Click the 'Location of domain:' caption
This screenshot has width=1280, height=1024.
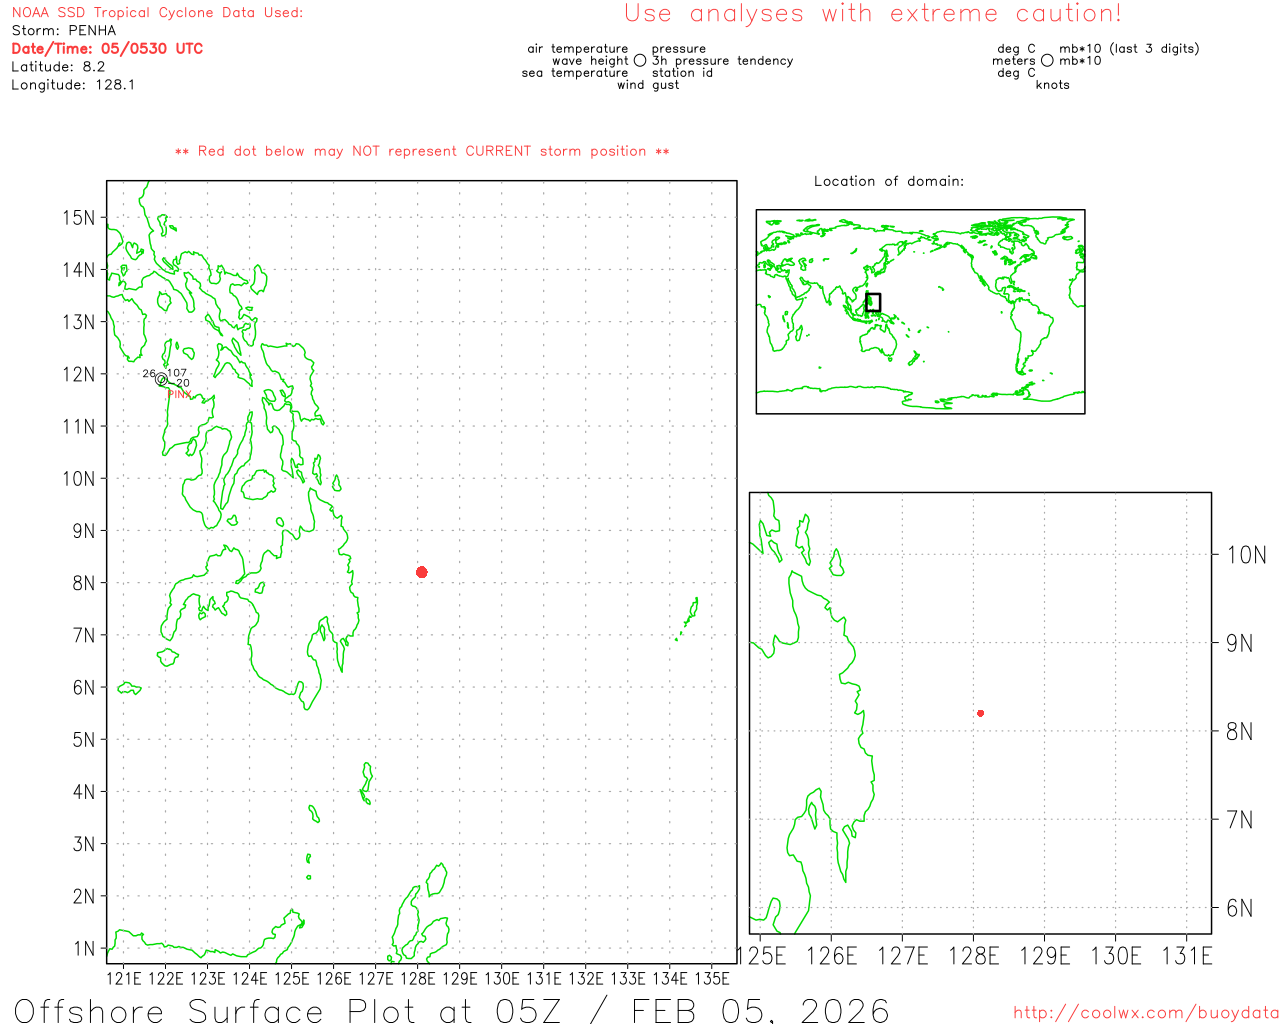click(x=889, y=181)
